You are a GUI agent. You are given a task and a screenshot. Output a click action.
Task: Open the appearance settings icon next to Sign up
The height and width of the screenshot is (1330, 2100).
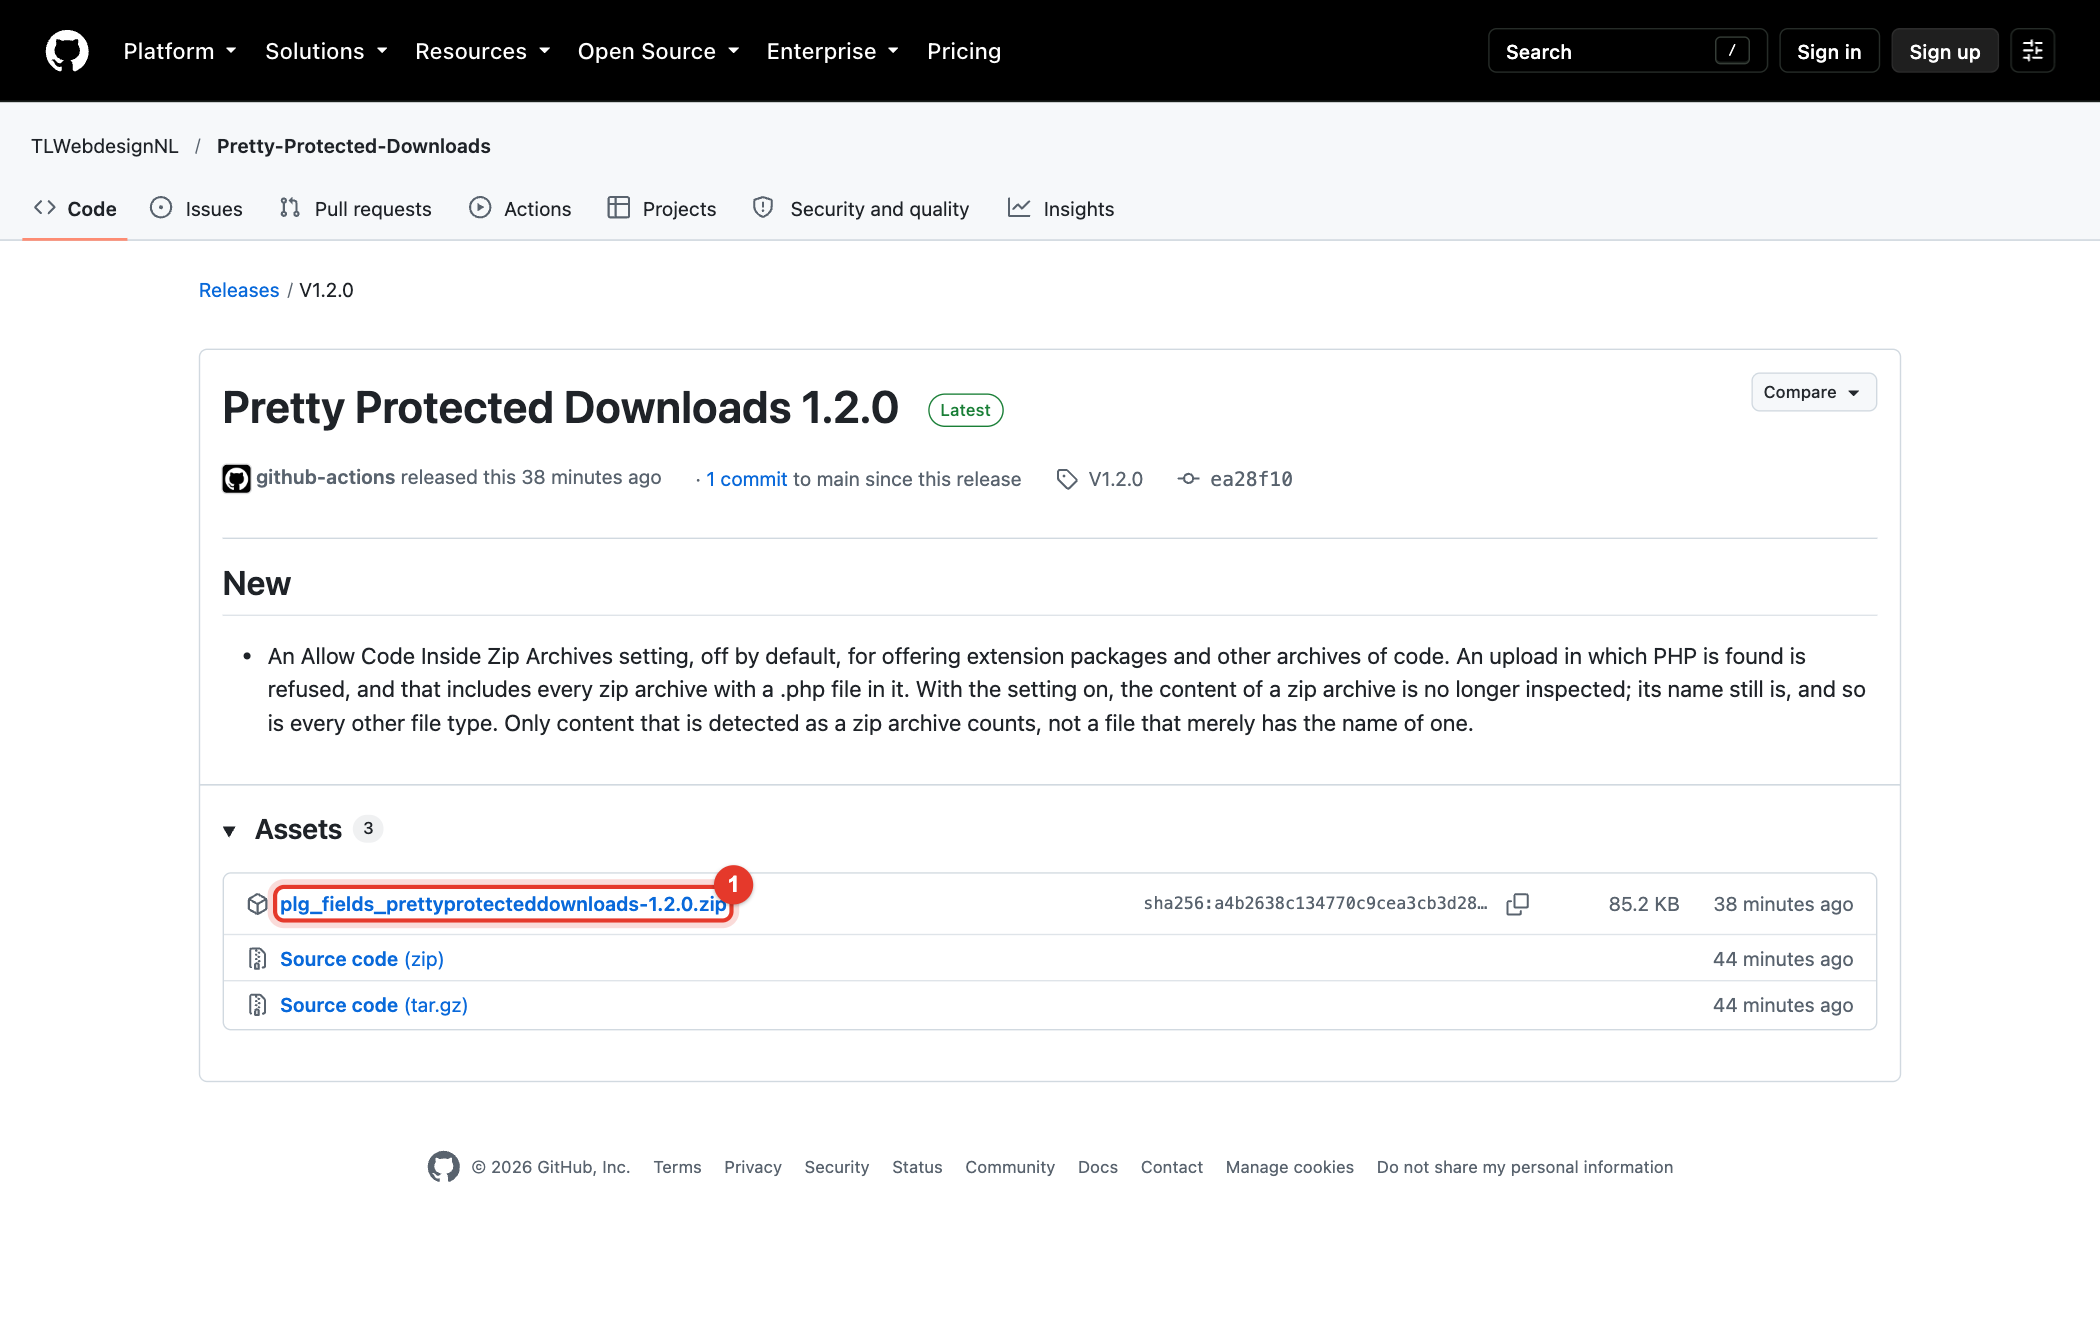click(x=2032, y=51)
